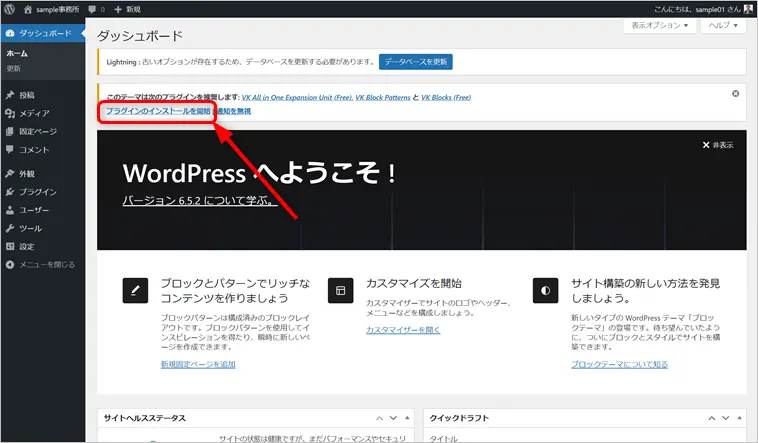Open ツール (Tools) in the sidebar
Viewport: 758px width, 443px height.
30,228
